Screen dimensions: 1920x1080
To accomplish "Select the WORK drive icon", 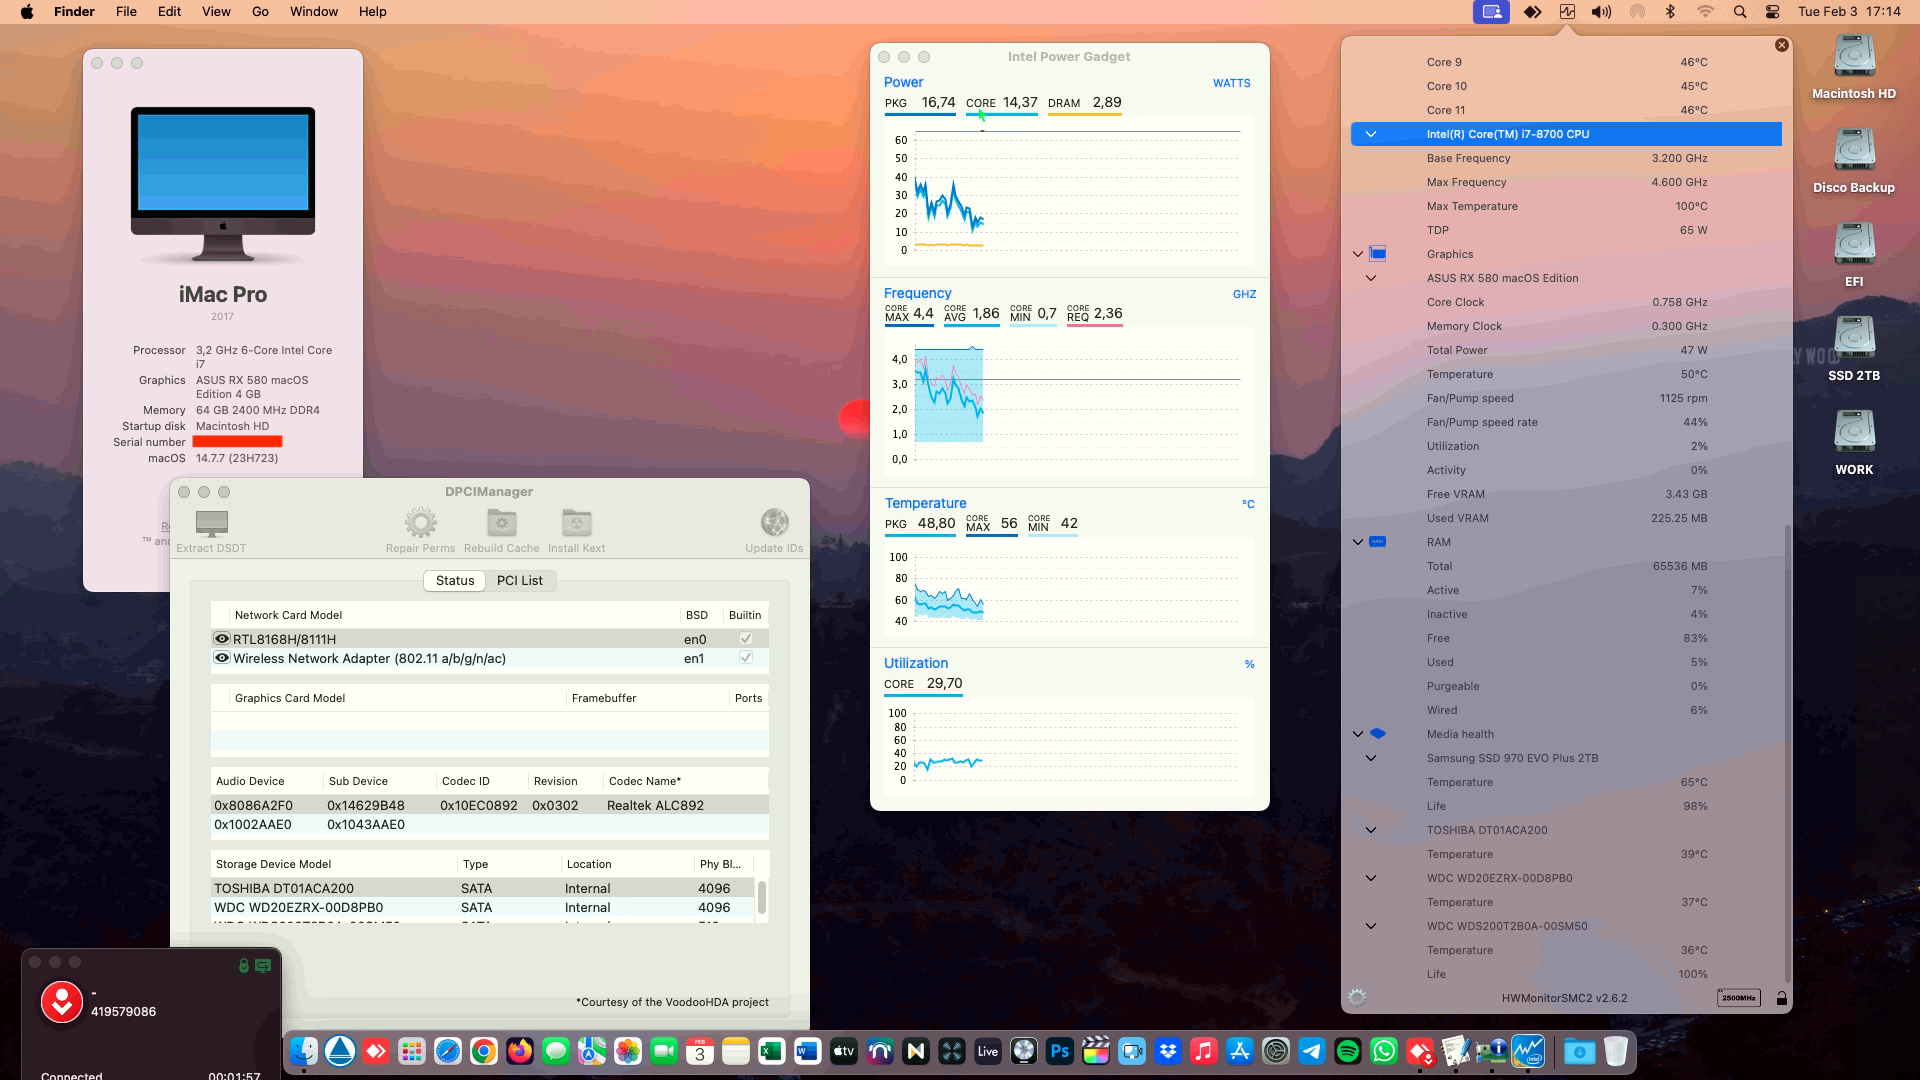I will pyautogui.click(x=1854, y=442).
